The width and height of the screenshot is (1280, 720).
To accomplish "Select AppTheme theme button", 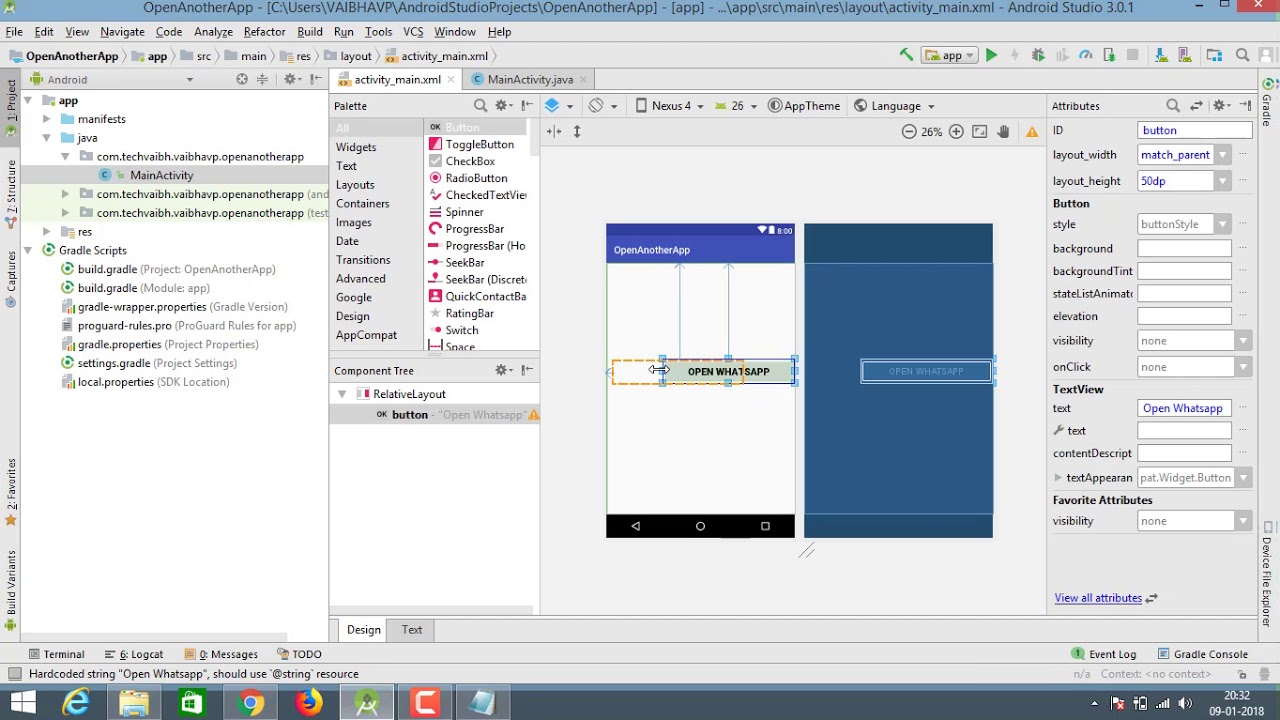I will tap(804, 105).
